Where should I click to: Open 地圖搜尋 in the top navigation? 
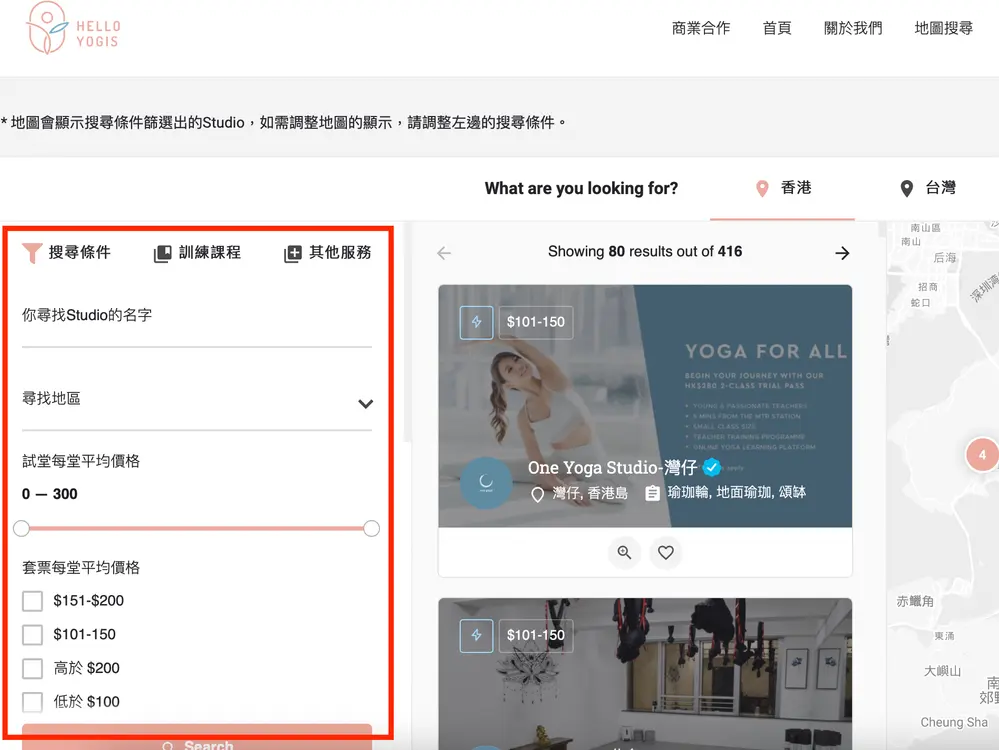coord(944,28)
